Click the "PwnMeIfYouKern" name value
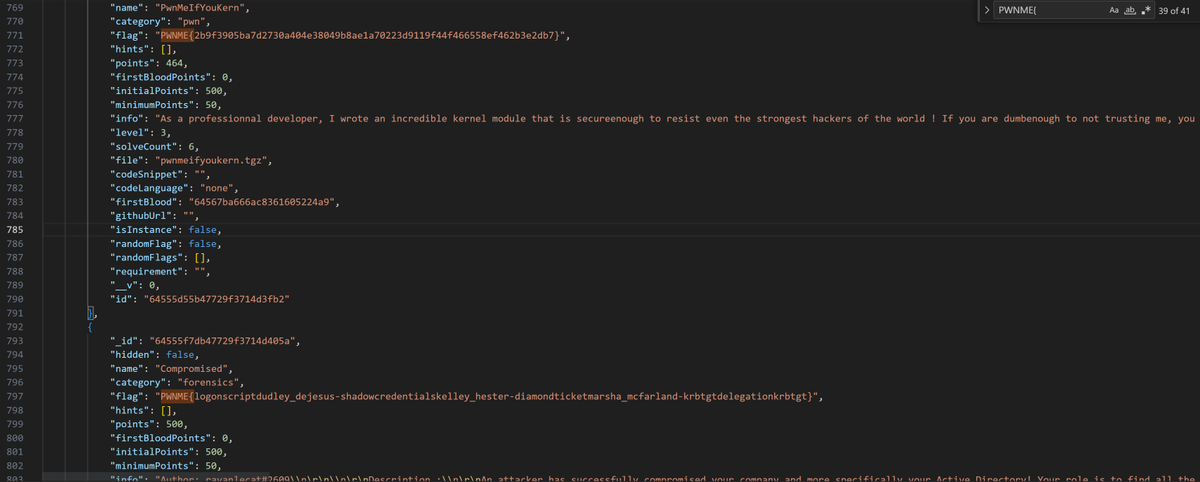This screenshot has height=482, width=1200. click(x=201, y=7)
